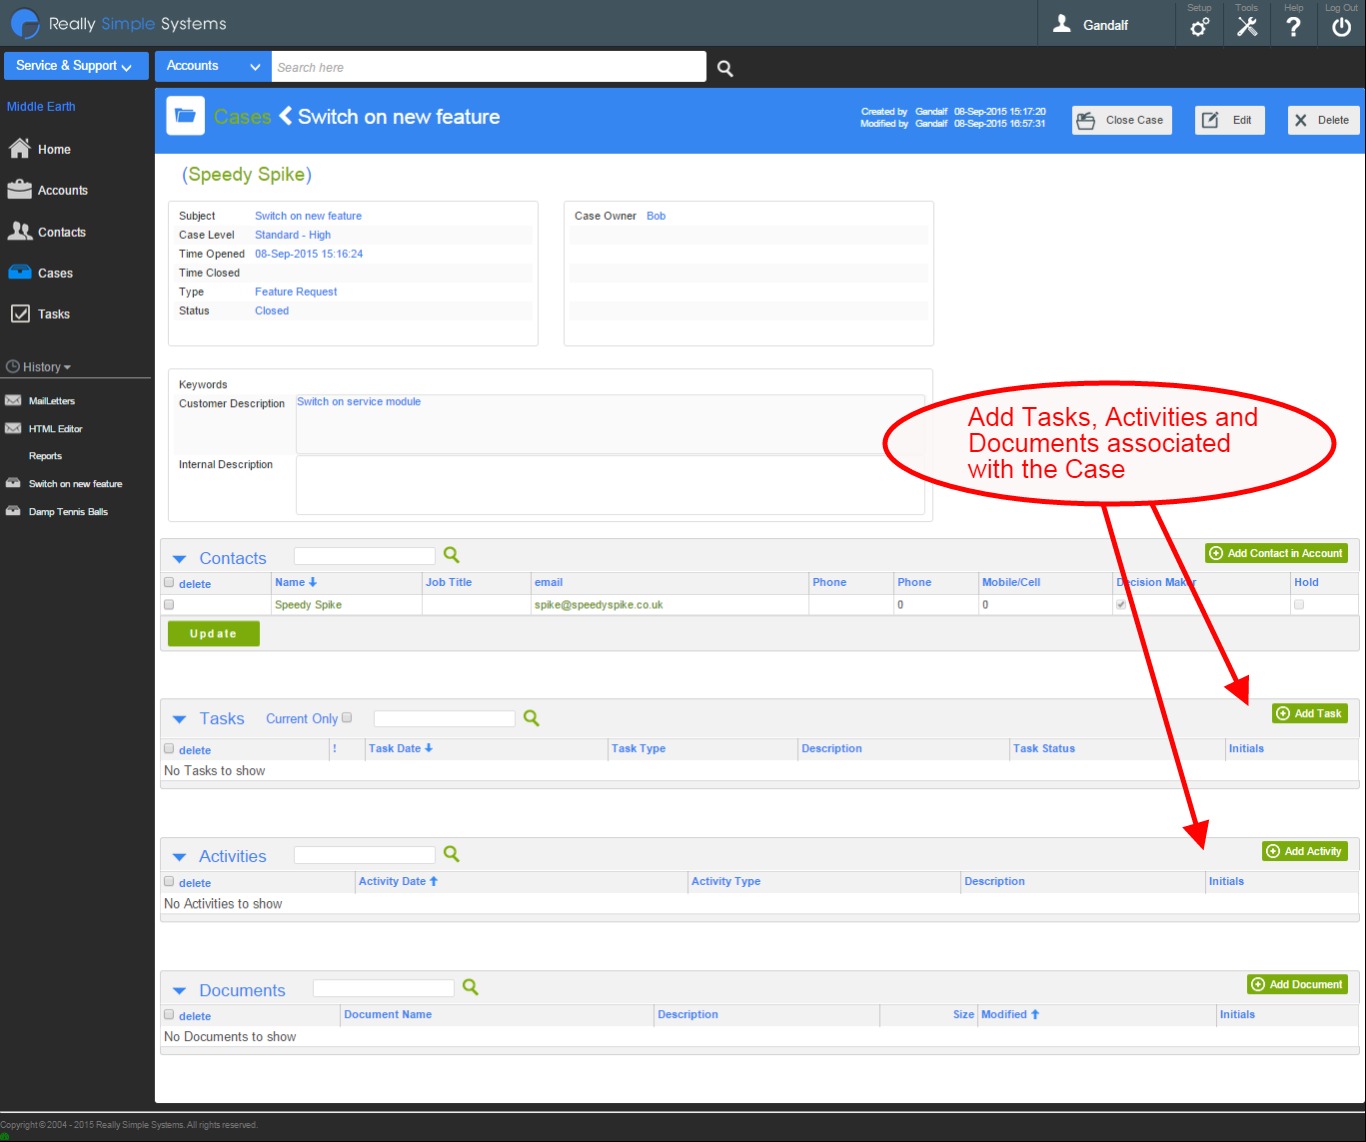Click the Tasks checkmark icon in sidebar
Viewport: 1366px width, 1142px height.
[20, 313]
